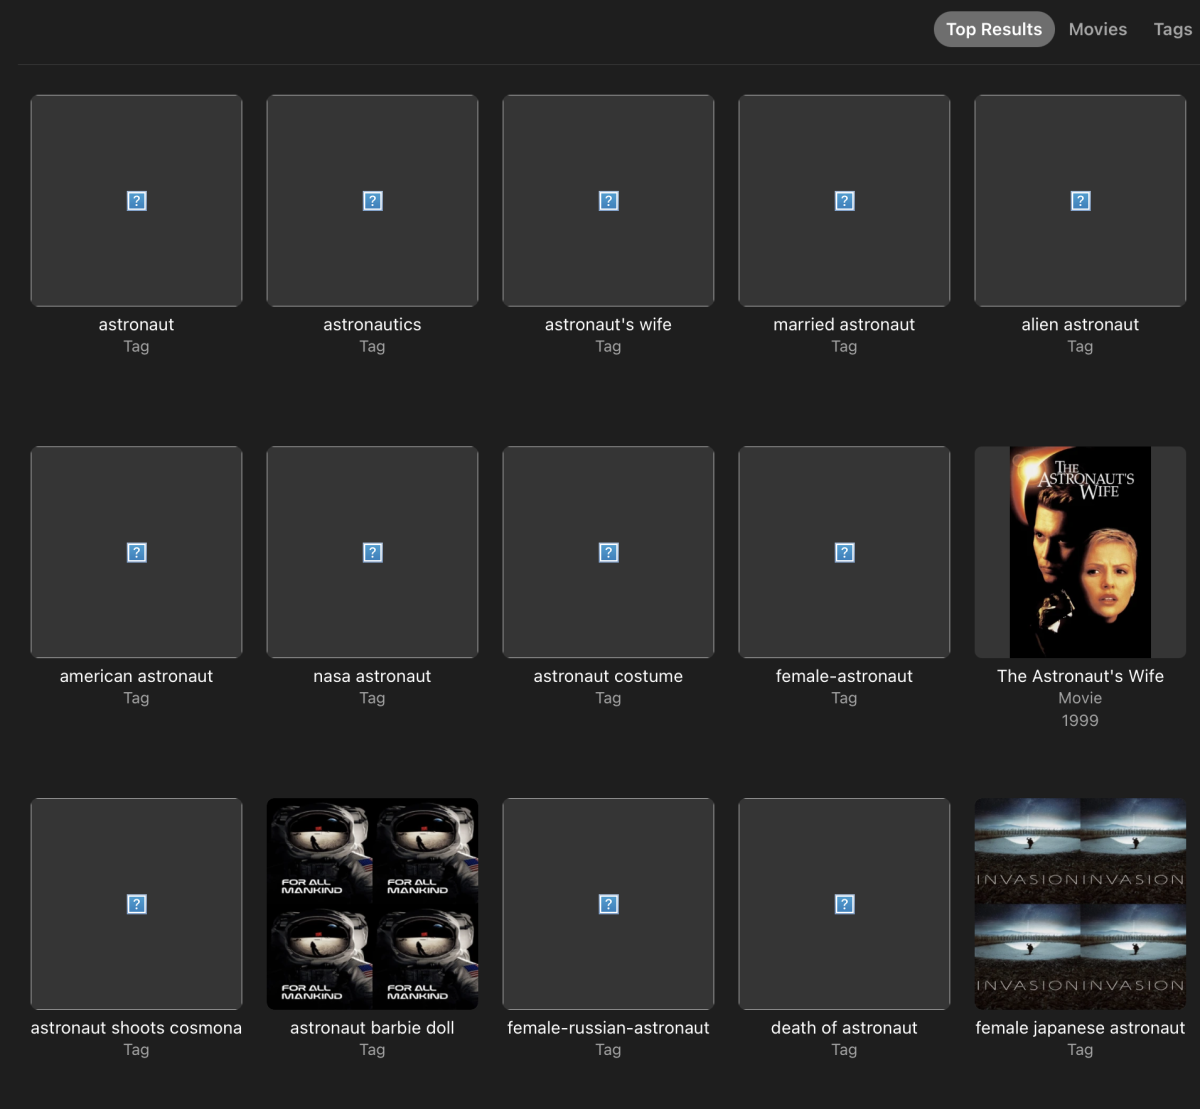Click the placeholder icon for astronaut costume tag
1200x1109 pixels.
pos(608,552)
